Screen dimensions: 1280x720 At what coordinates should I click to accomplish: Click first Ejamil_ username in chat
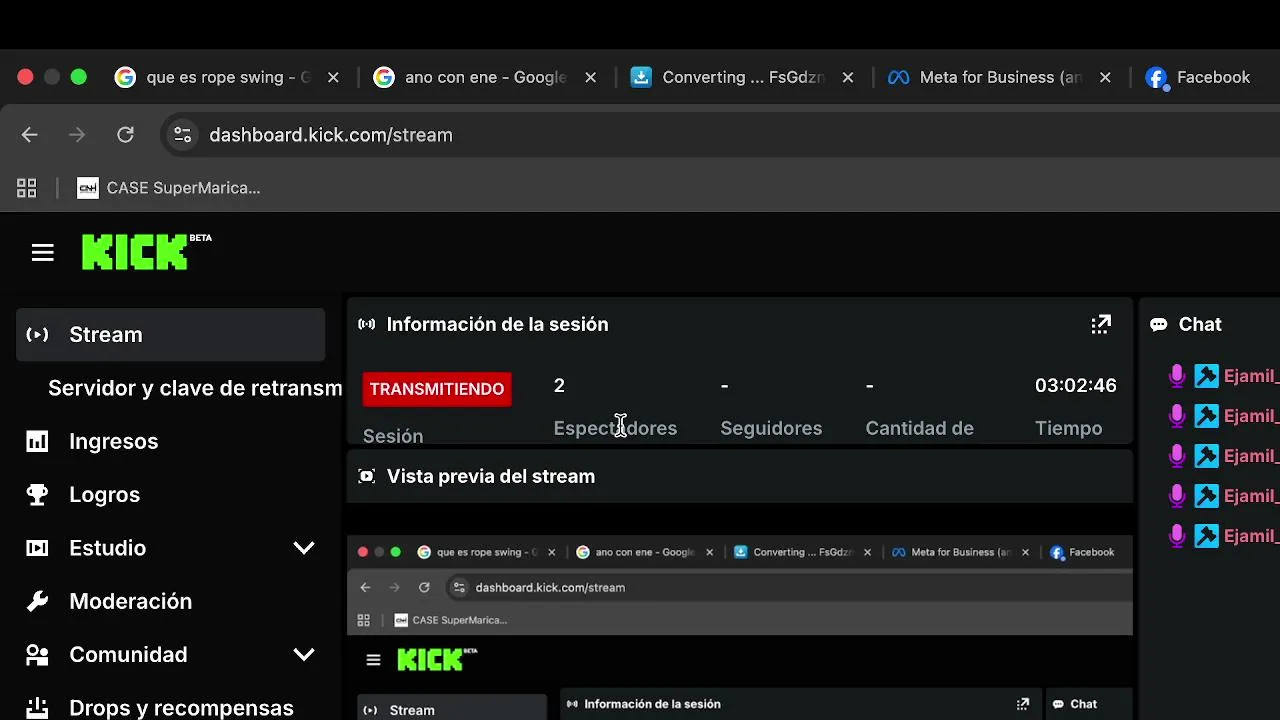click(1251, 376)
